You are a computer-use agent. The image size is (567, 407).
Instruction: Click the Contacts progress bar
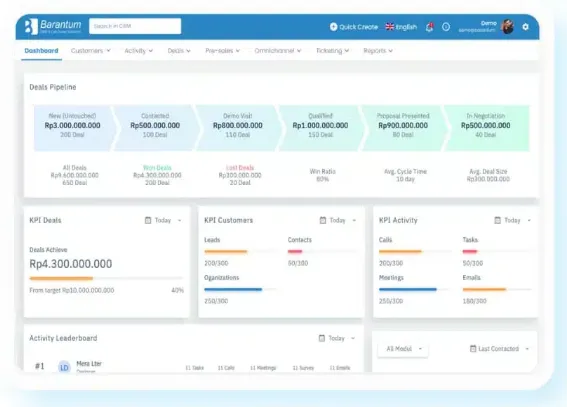(323, 251)
